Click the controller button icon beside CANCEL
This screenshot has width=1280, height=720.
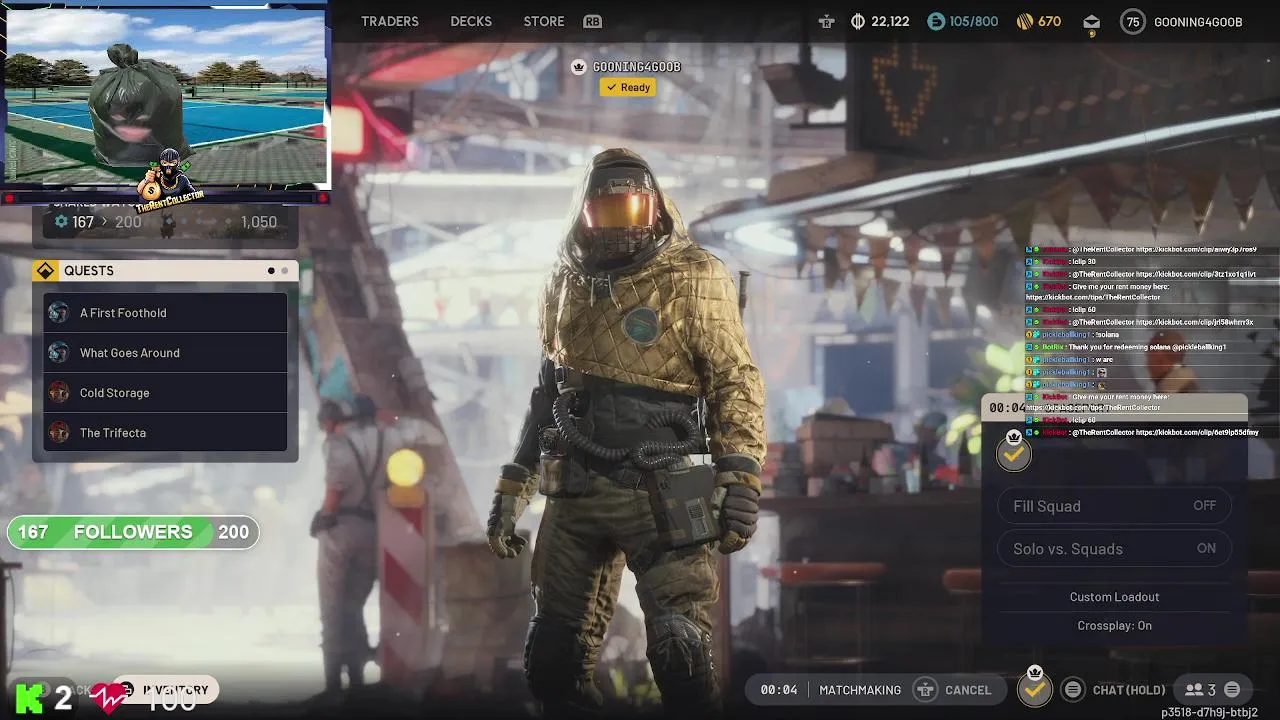coord(926,690)
